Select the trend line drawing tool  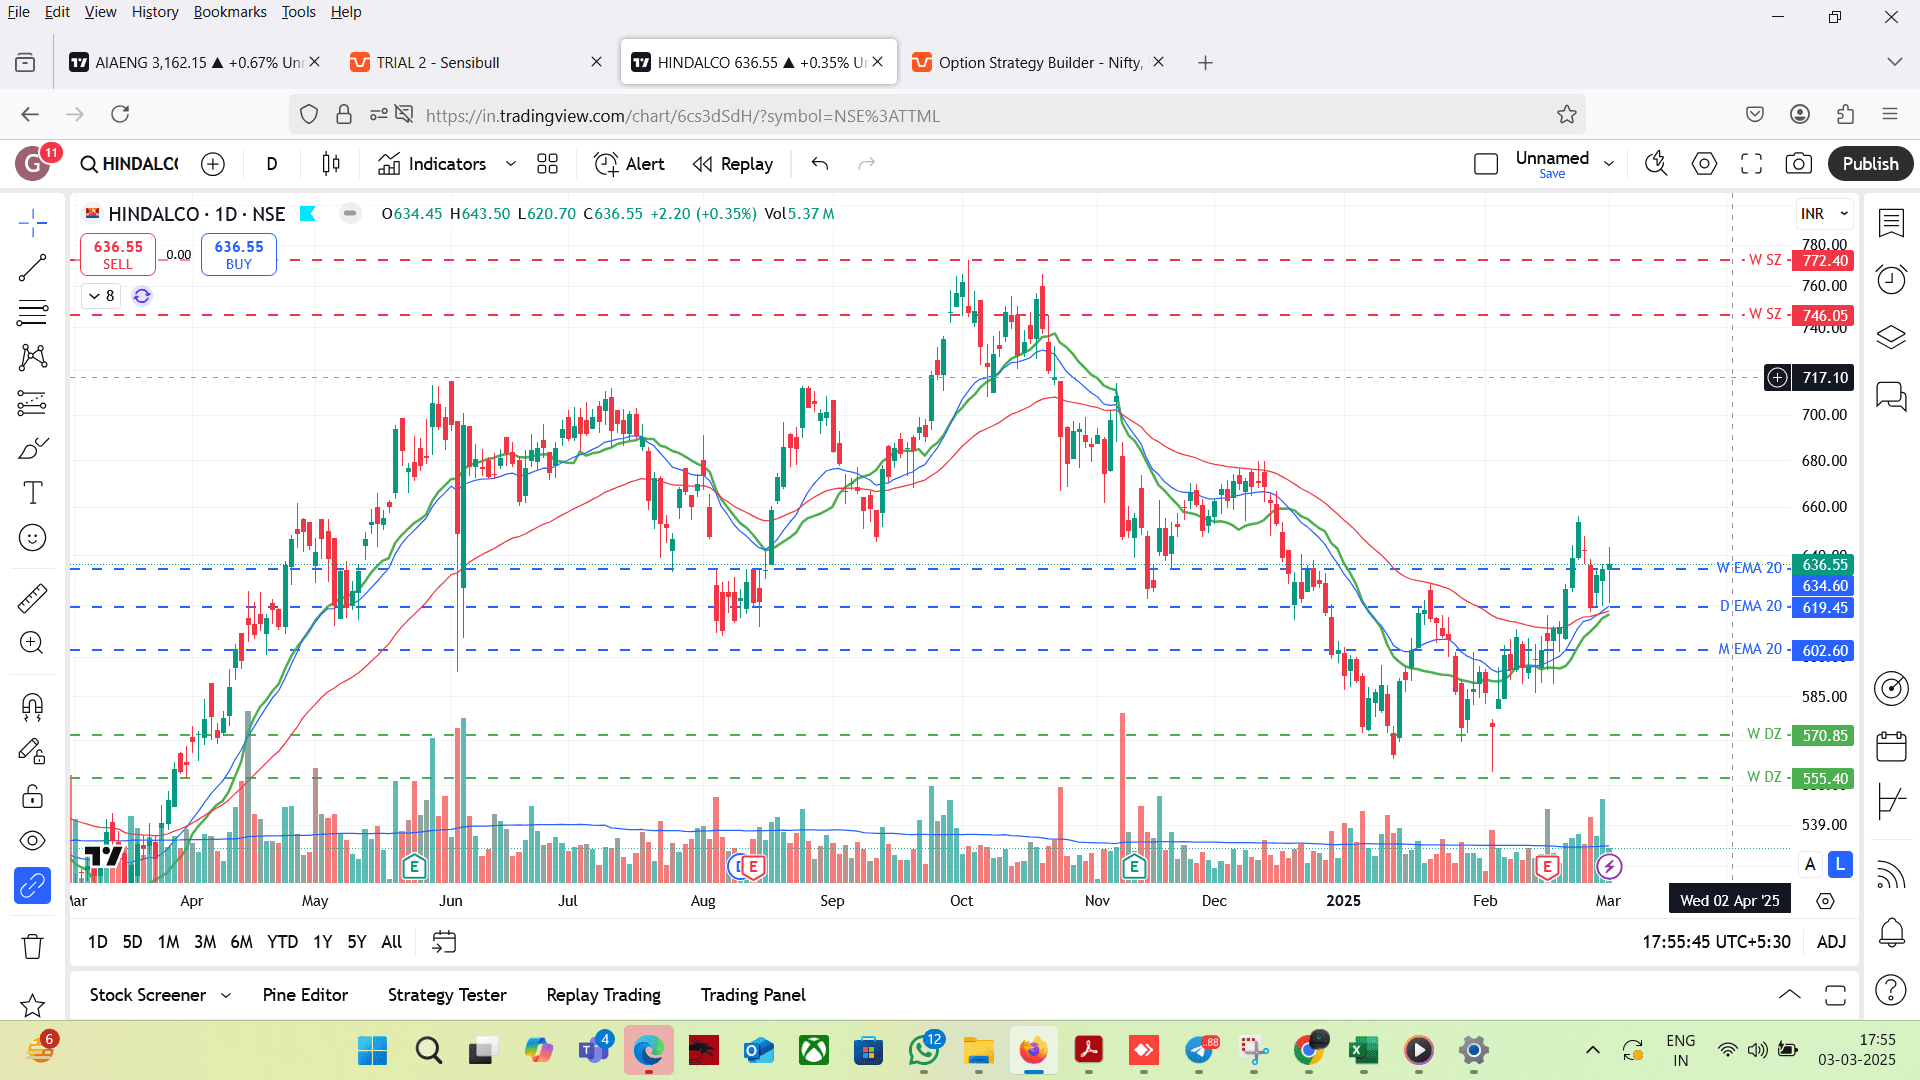(32, 267)
